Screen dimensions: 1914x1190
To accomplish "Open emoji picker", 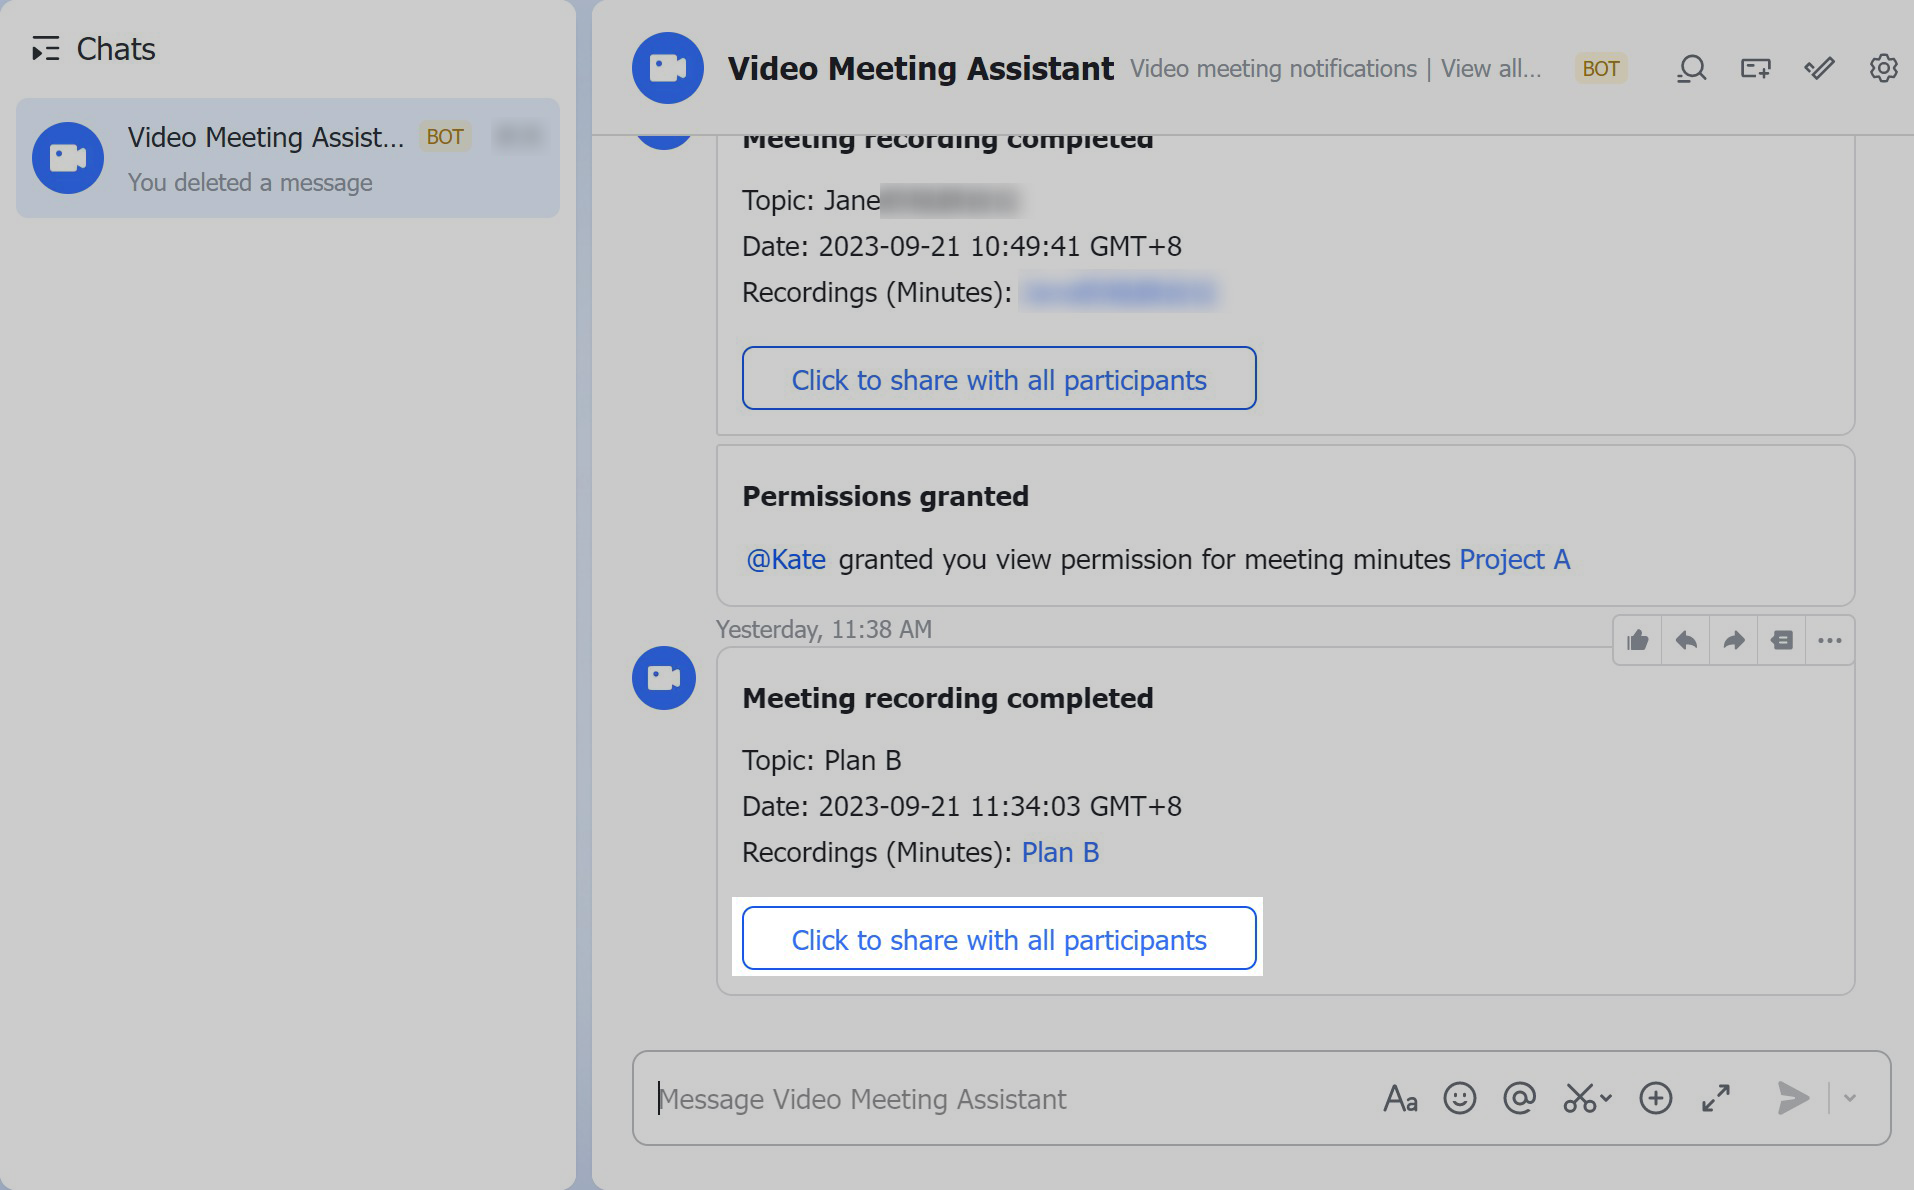I will [x=1459, y=1098].
